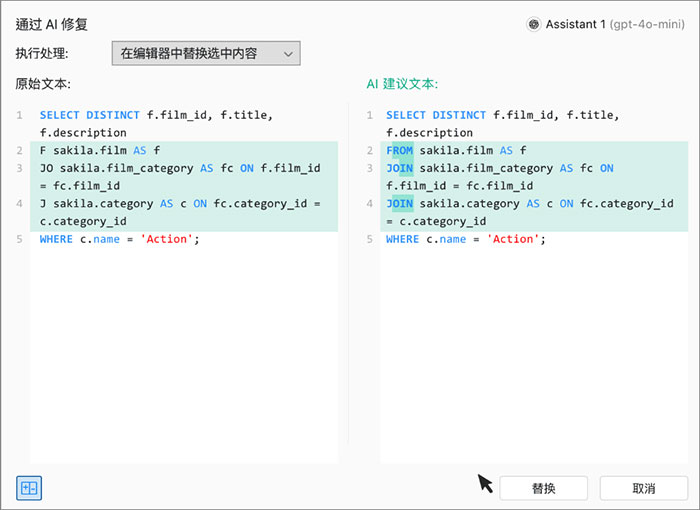Click SELECT DISTINCT in original text pane
This screenshot has height=510, width=700.
coord(90,115)
